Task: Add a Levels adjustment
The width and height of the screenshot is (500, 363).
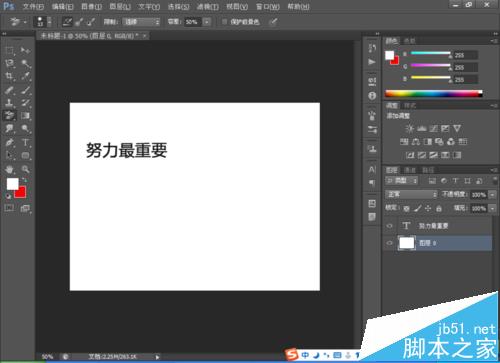Action: 422,129
